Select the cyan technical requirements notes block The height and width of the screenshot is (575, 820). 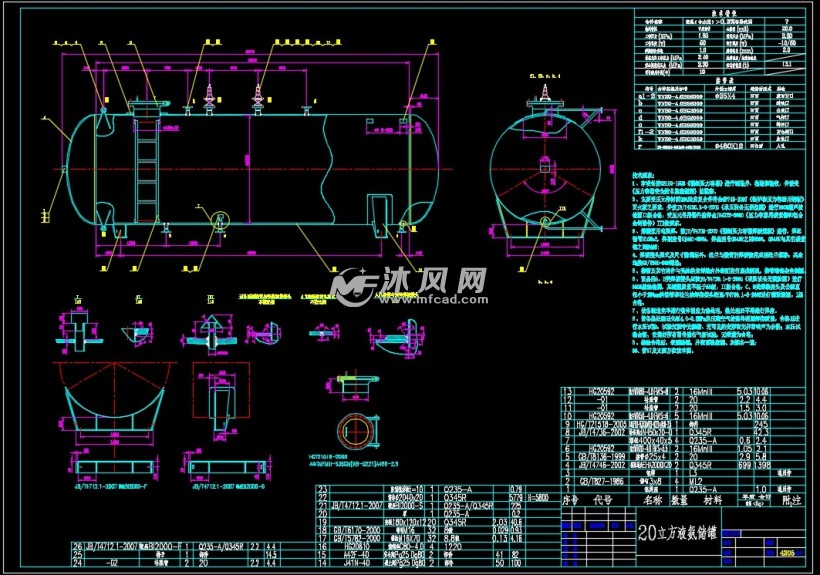pos(715,265)
